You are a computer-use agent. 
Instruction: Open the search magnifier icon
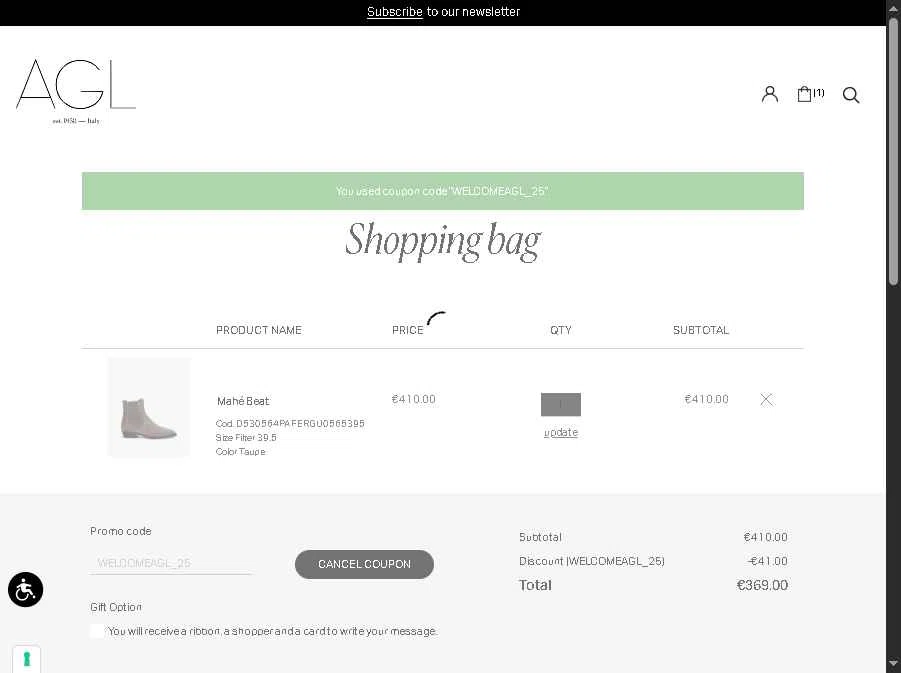click(850, 95)
